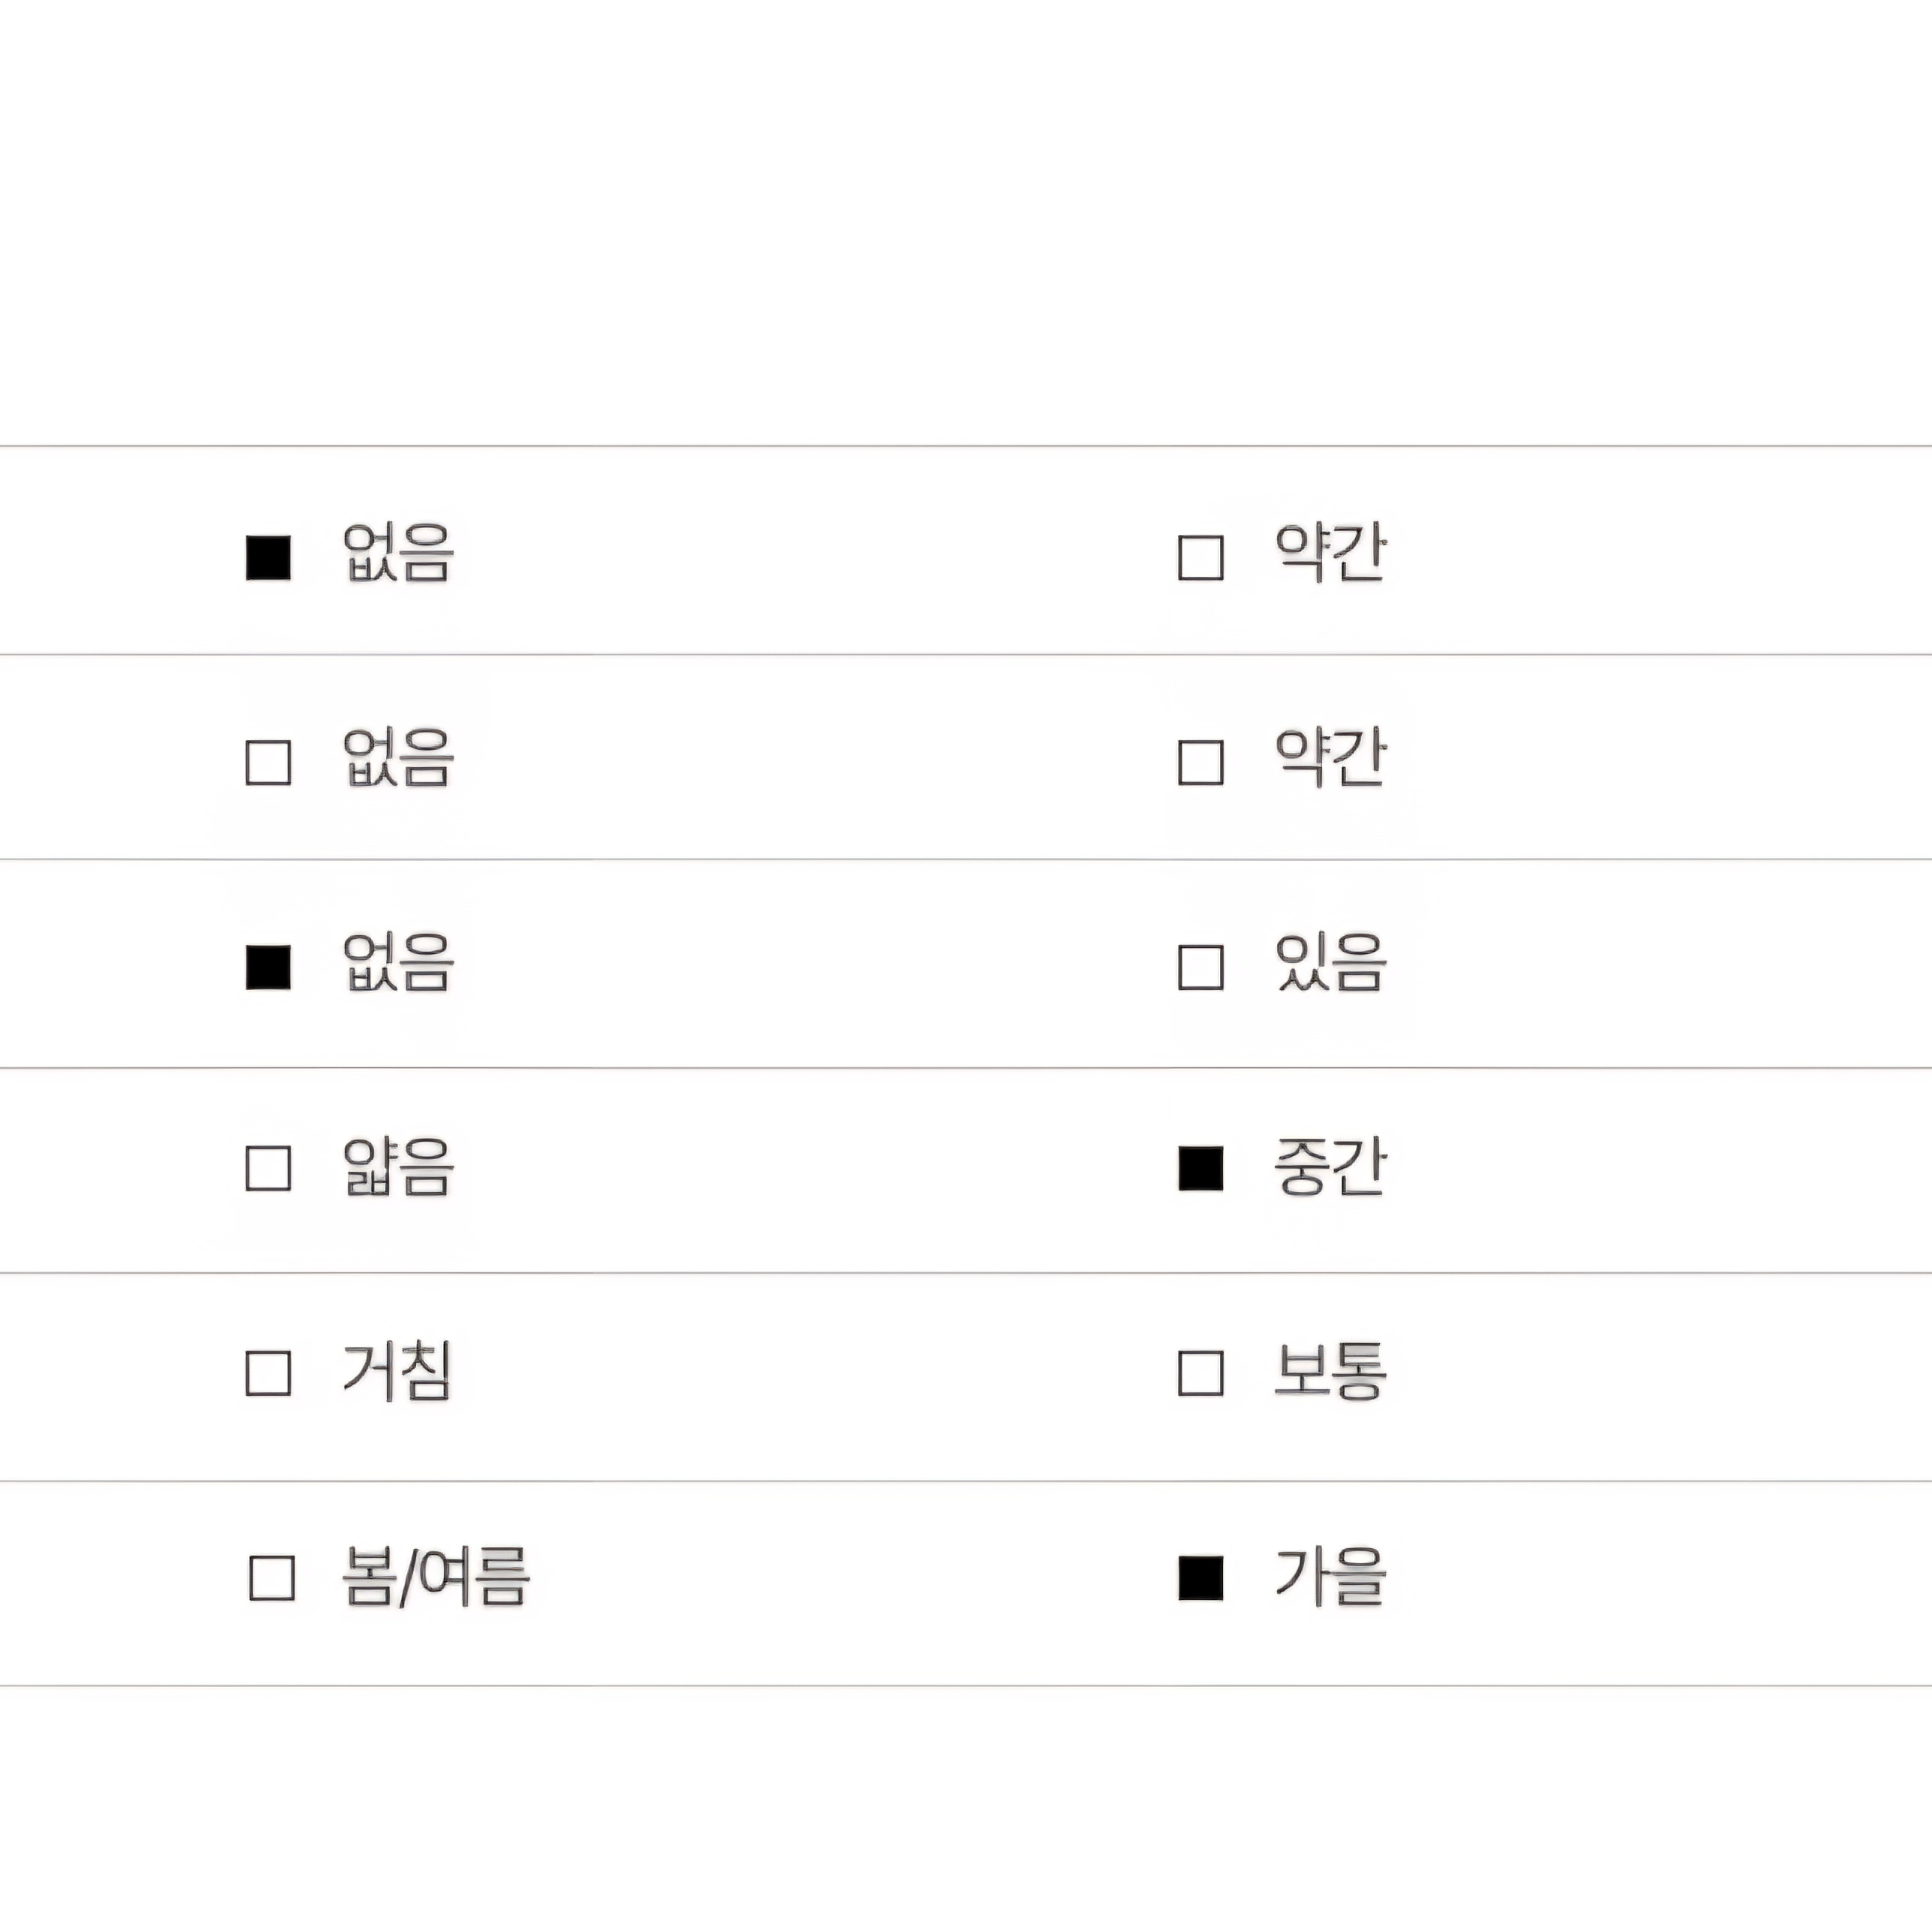Click the 얇음 label text
Image resolution: width=1932 pixels, height=1932 pixels.
tap(398, 1167)
